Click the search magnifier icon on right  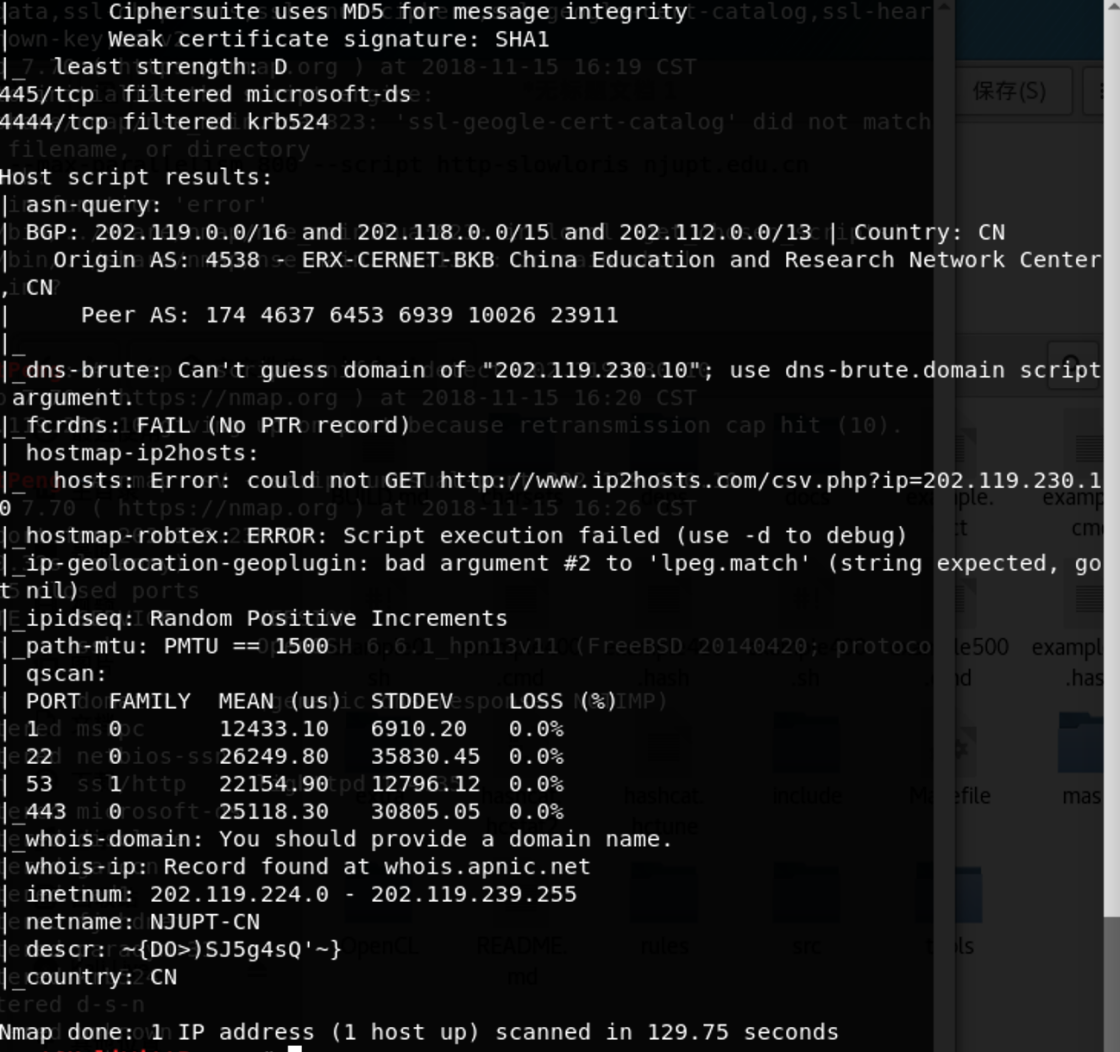point(1072,366)
